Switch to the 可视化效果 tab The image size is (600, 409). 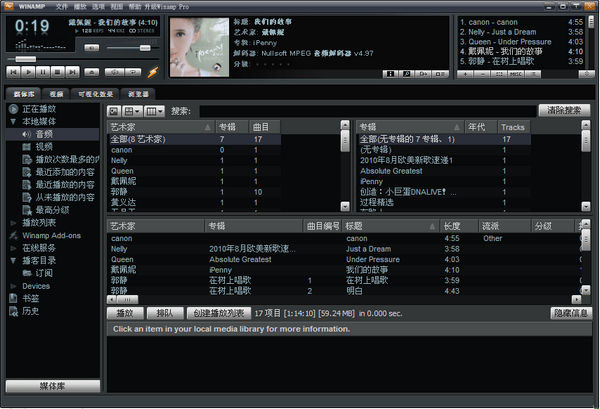(x=95, y=94)
